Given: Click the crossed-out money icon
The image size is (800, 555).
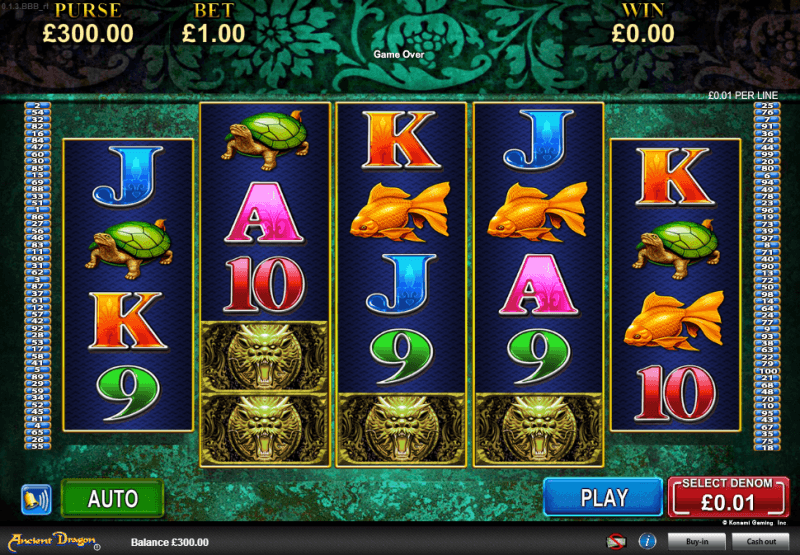Looking at the screenshot, I should click(x=616, y=541).
